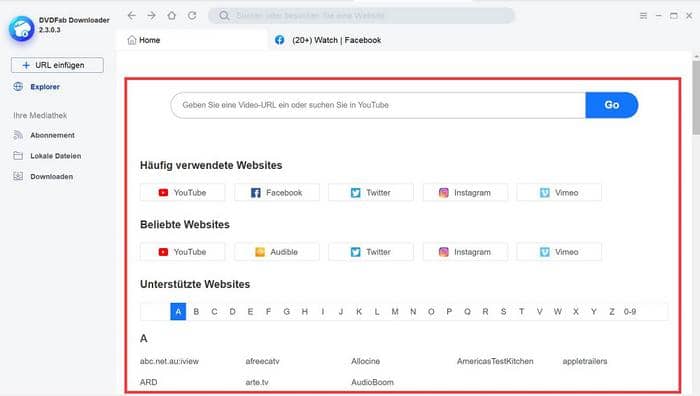Open YouTube under Beliebte Websites
The width and height of the screenshot is (700, 396).
[x=183, y=252]
